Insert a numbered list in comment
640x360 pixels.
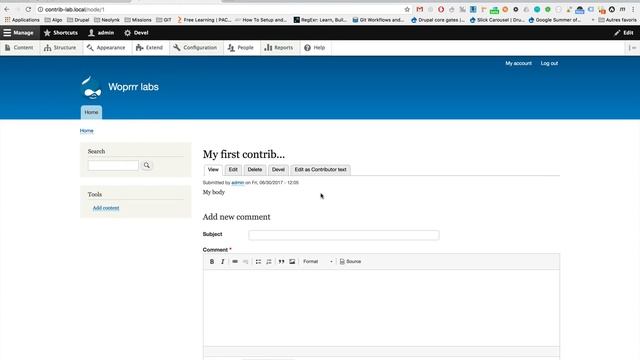coord(269,262)
